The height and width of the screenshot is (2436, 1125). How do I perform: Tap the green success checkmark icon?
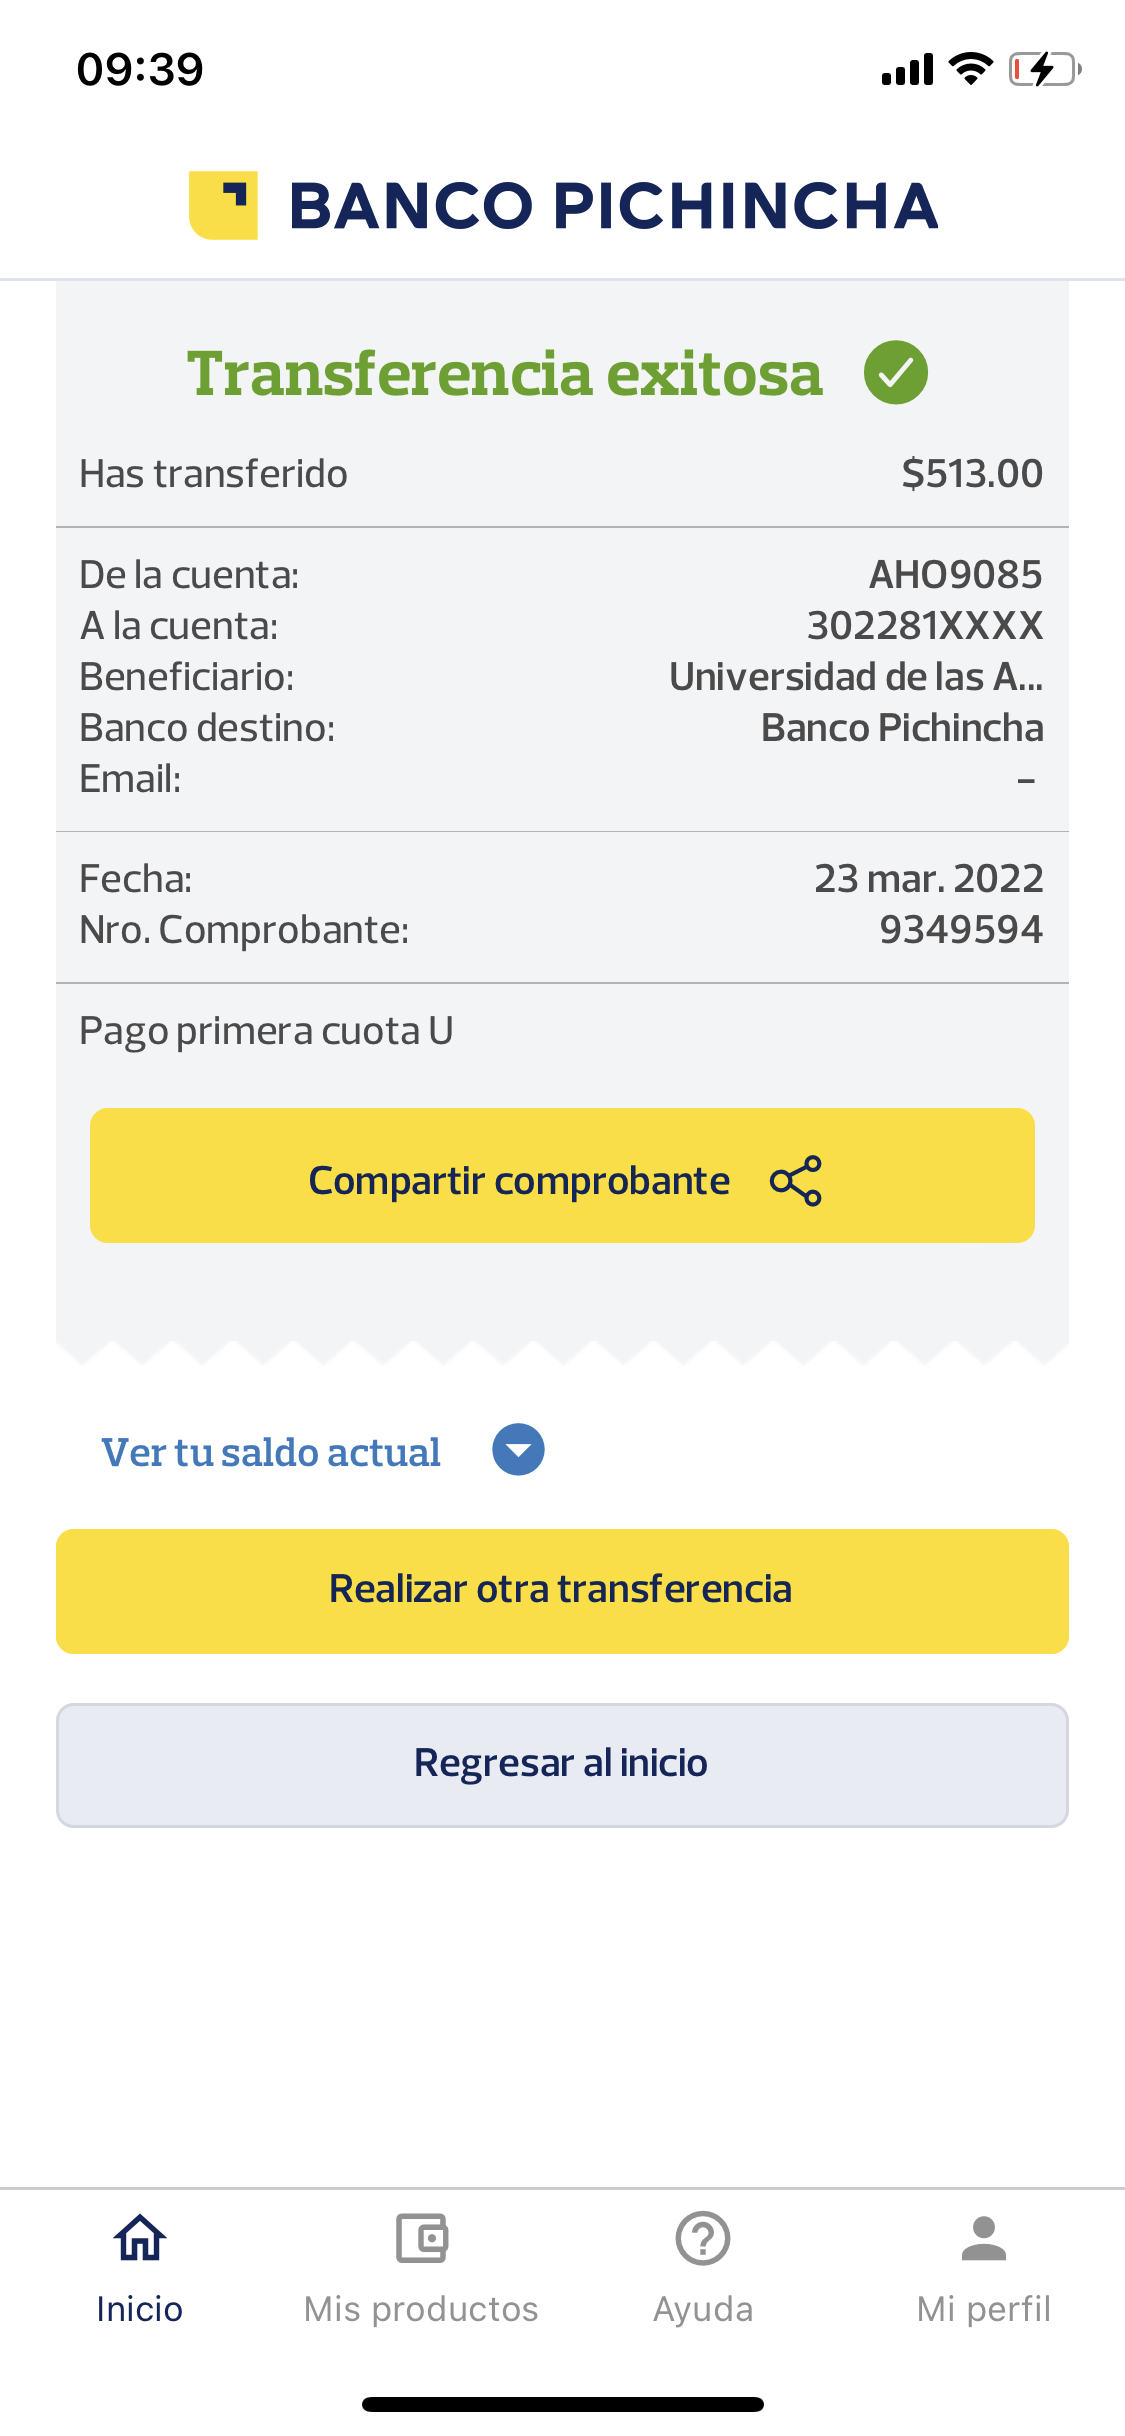895,372
